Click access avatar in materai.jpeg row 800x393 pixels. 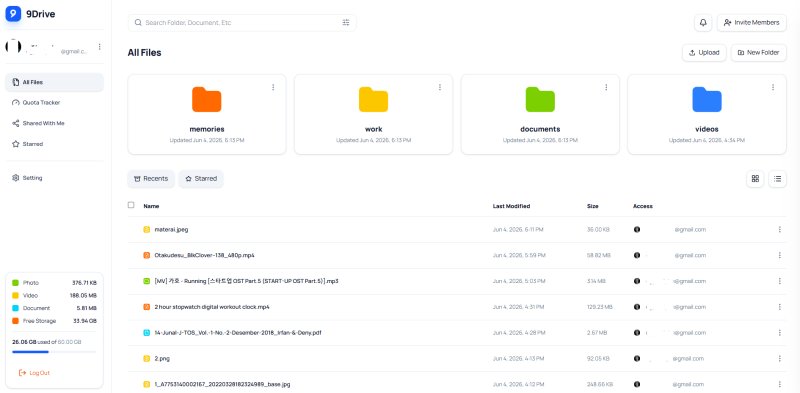click(x=637, y=230)
